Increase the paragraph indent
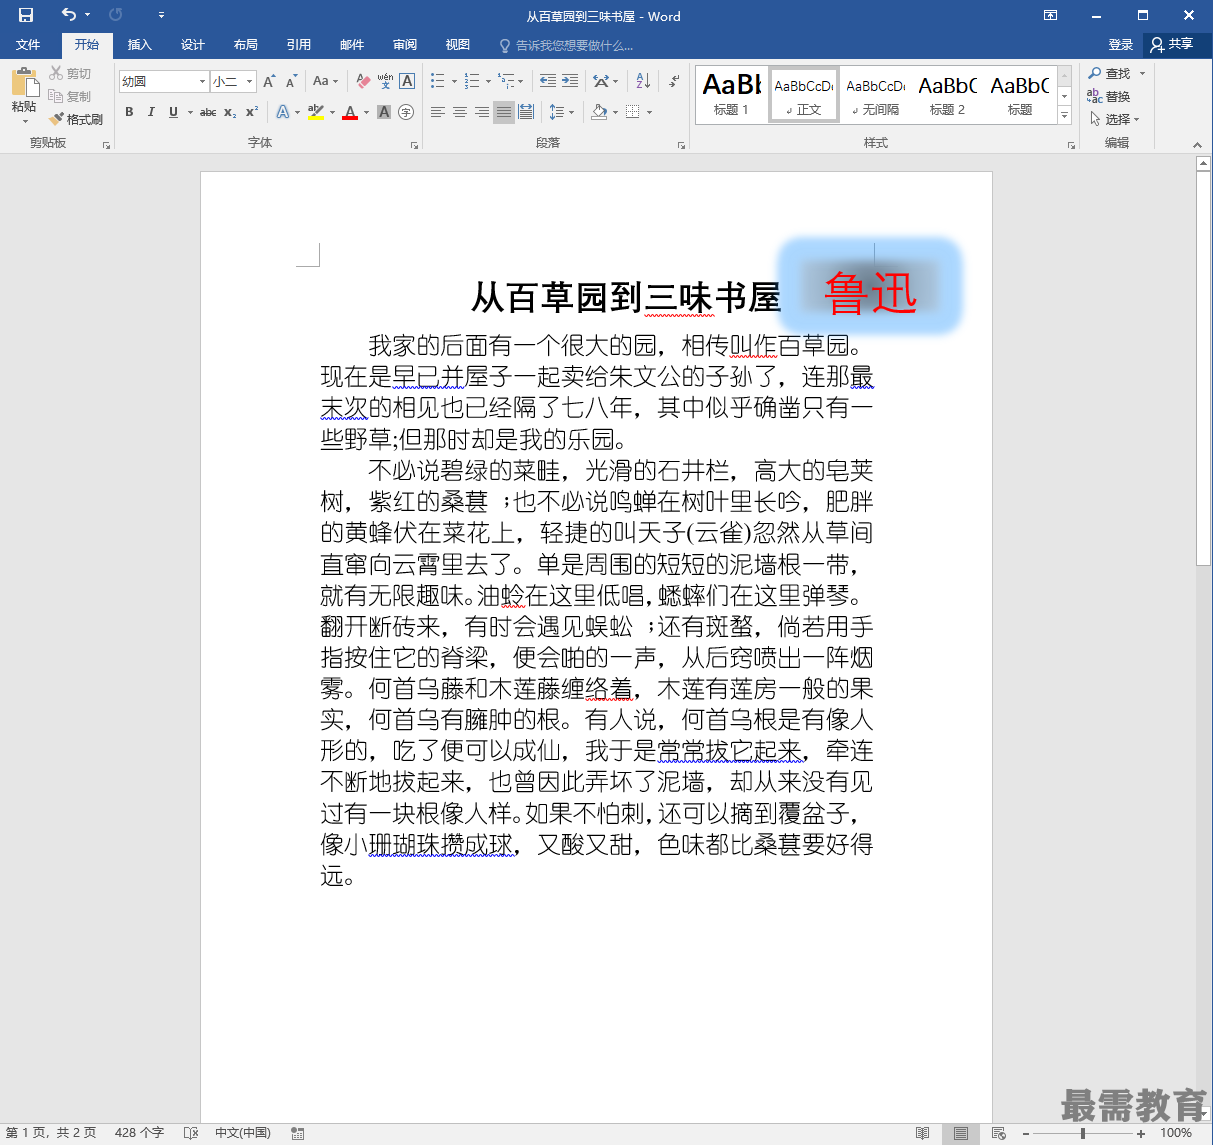The height and width of the screenshot is (1145, 1213). (x=569, y=81)
